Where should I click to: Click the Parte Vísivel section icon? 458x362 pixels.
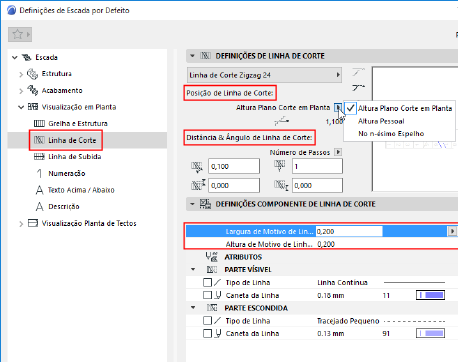coord(212,269)
